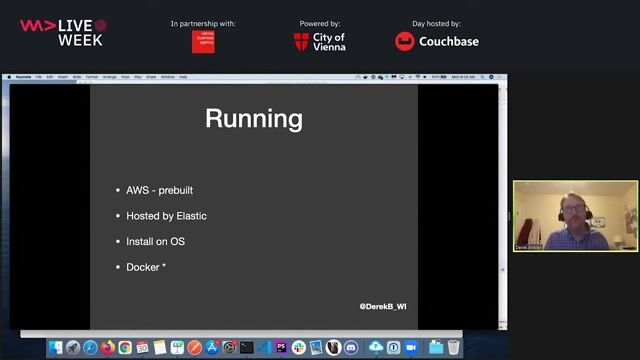Open the Apple menu
640x360 pixels.
(9, 77)
